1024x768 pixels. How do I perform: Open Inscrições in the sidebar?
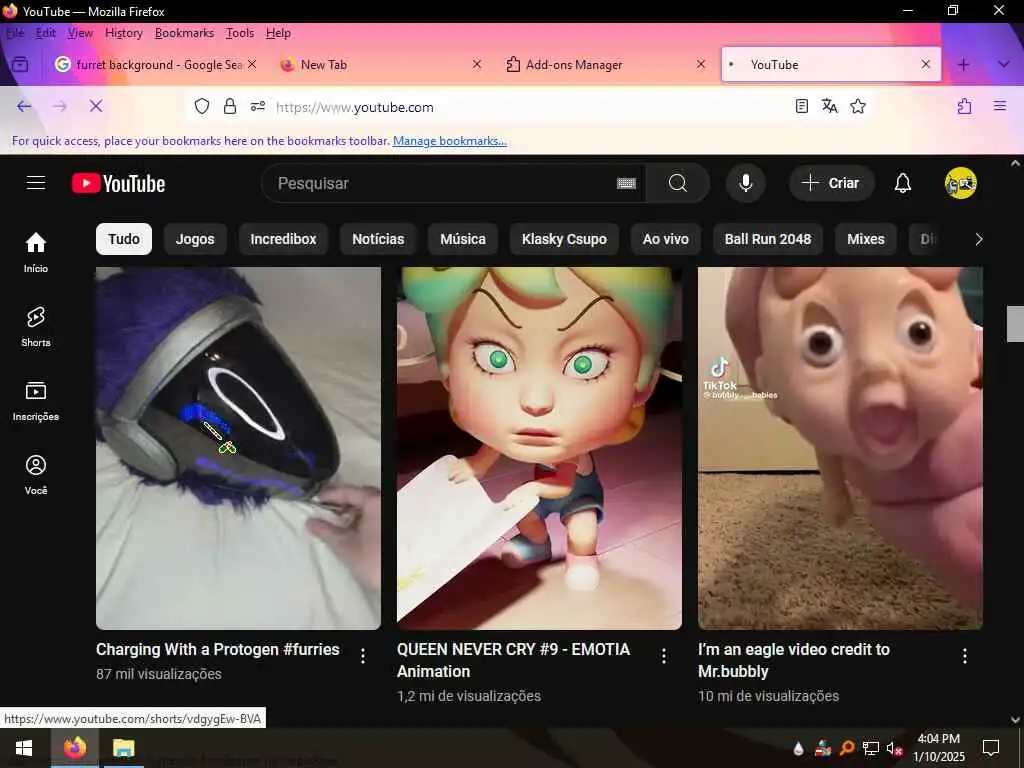tap(36, 400)
